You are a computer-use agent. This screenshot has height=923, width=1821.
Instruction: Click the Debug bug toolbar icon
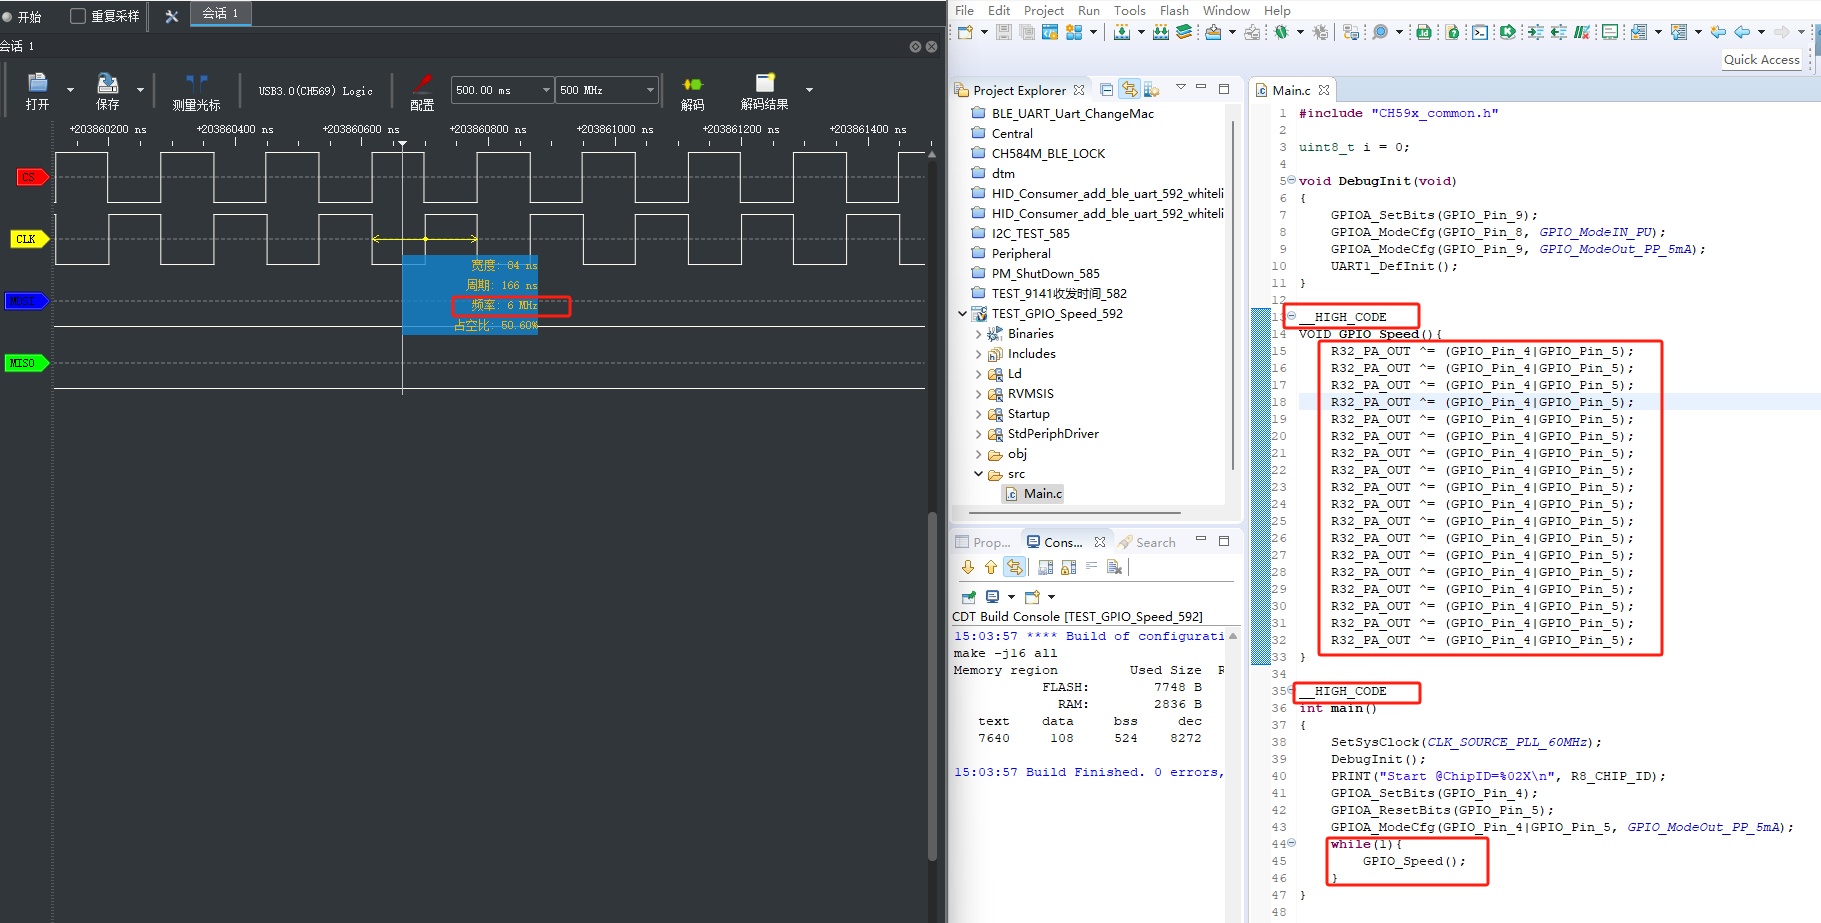tap(1282, 32)
